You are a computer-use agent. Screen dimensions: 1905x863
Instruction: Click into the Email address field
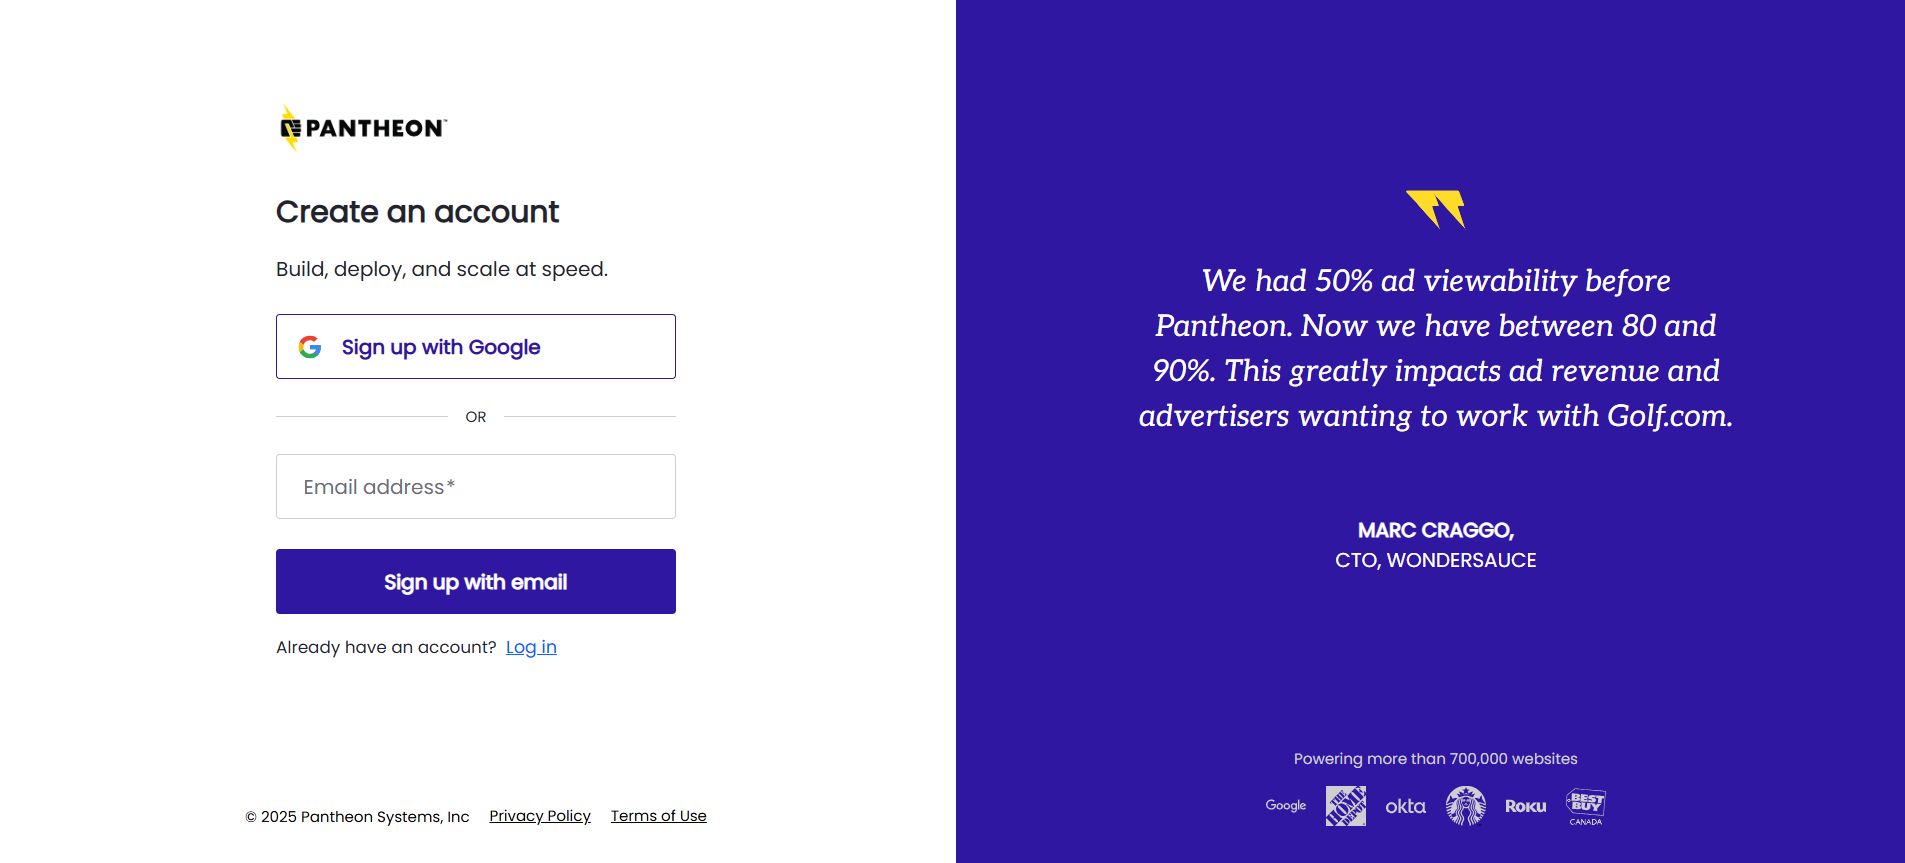(x=475, y=487)
